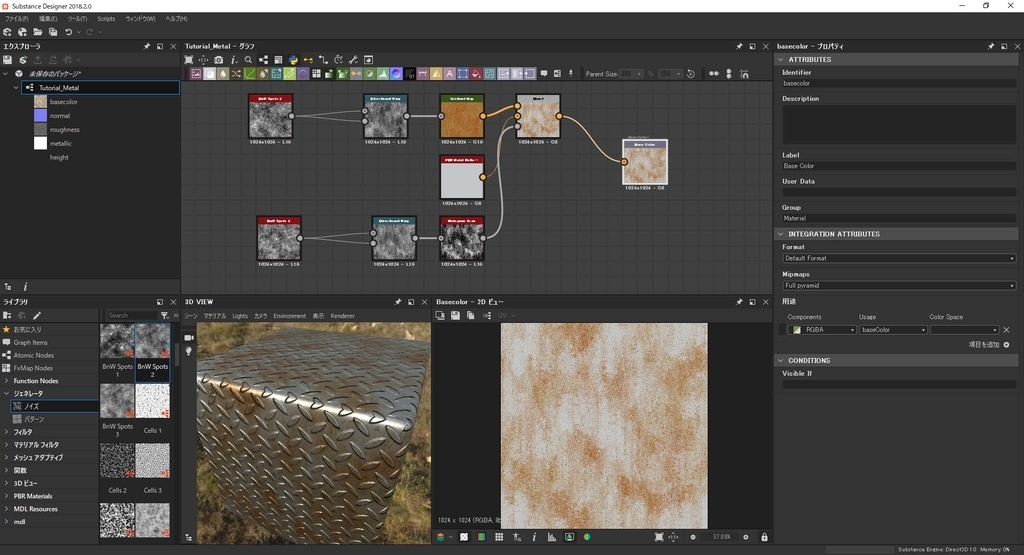Open the Format dropdown showing Default Format
The height and width of the screenshot is (555, 1024).
tap(898, 258)
